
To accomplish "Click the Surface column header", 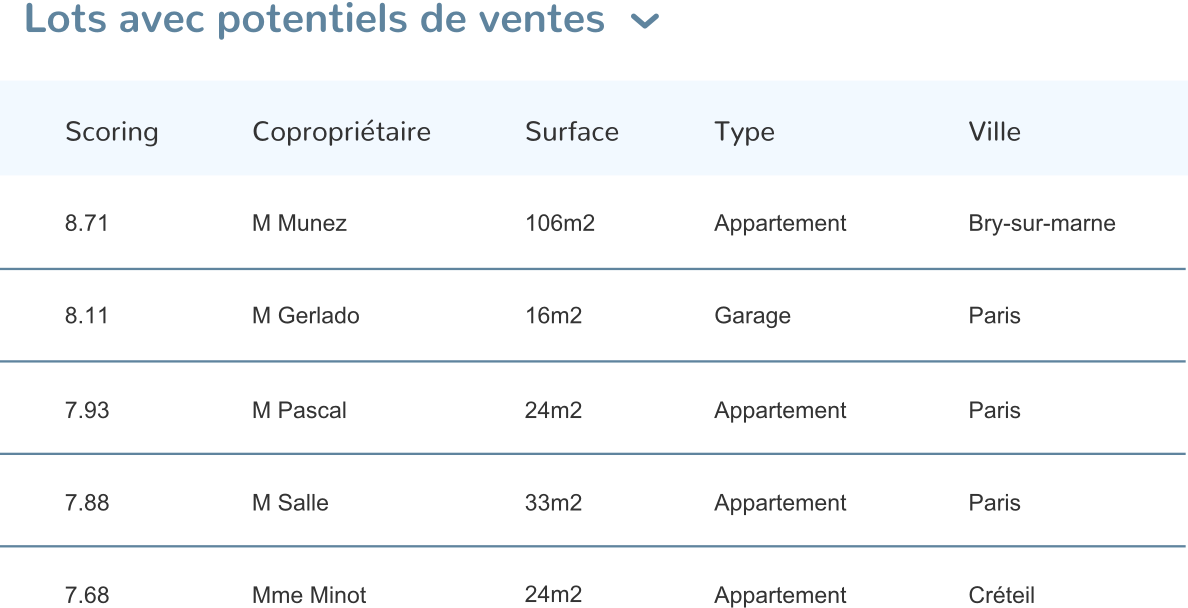I will pos(572,132).
